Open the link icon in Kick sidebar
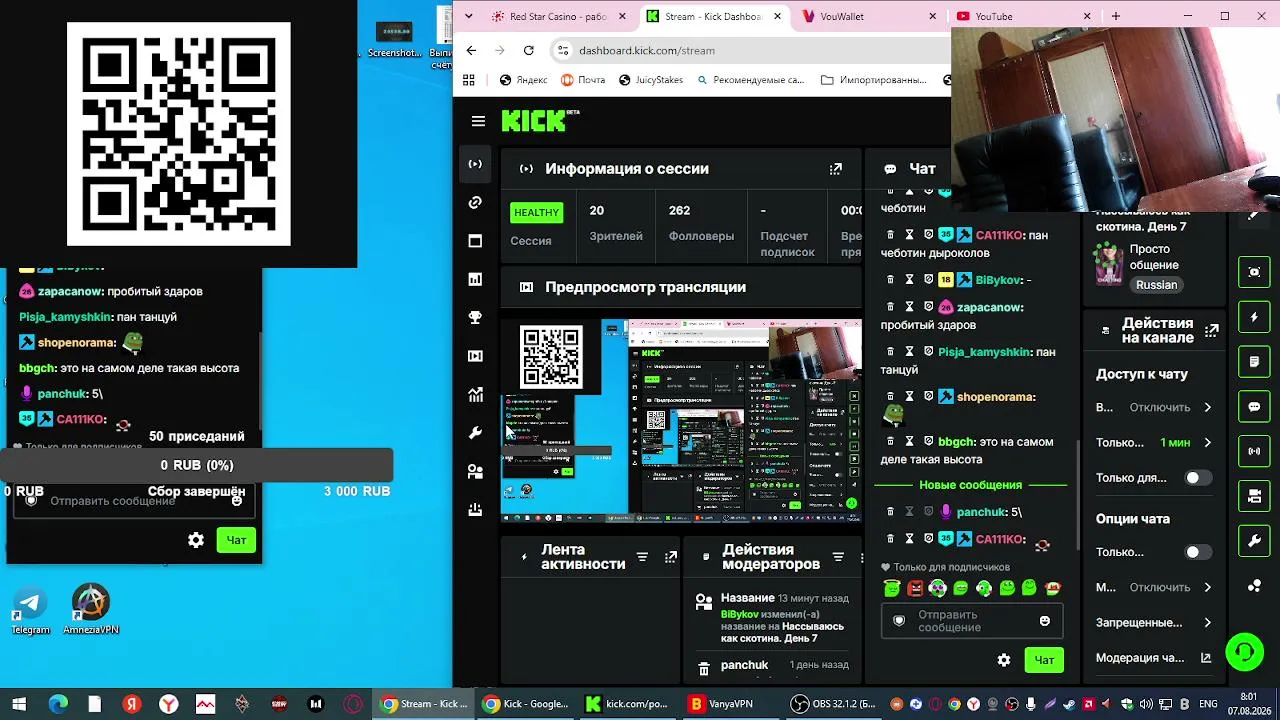Image resolution: width=1280 pixels, height=720 pixels. tap(475, 202)
